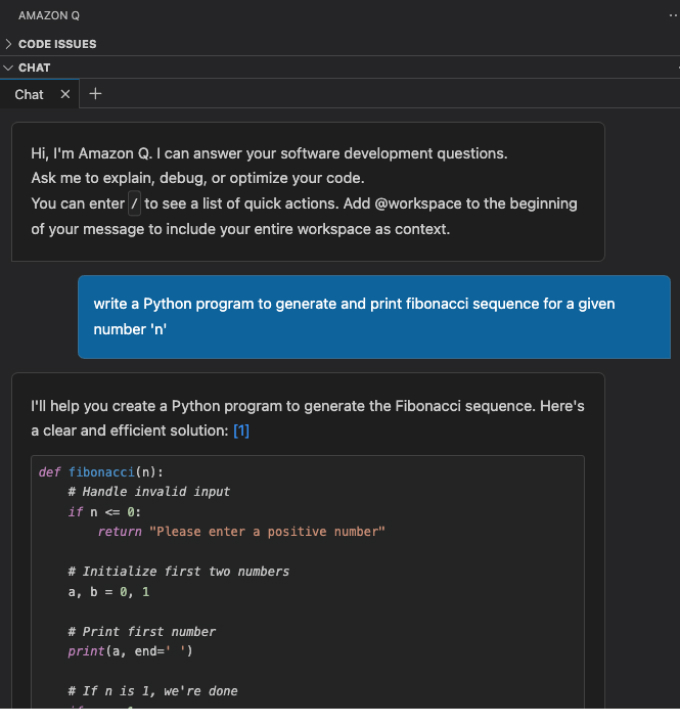680x709 pixels.
Task: Click the '# Initialize first two numbers' comment
Action: point(179,572)
